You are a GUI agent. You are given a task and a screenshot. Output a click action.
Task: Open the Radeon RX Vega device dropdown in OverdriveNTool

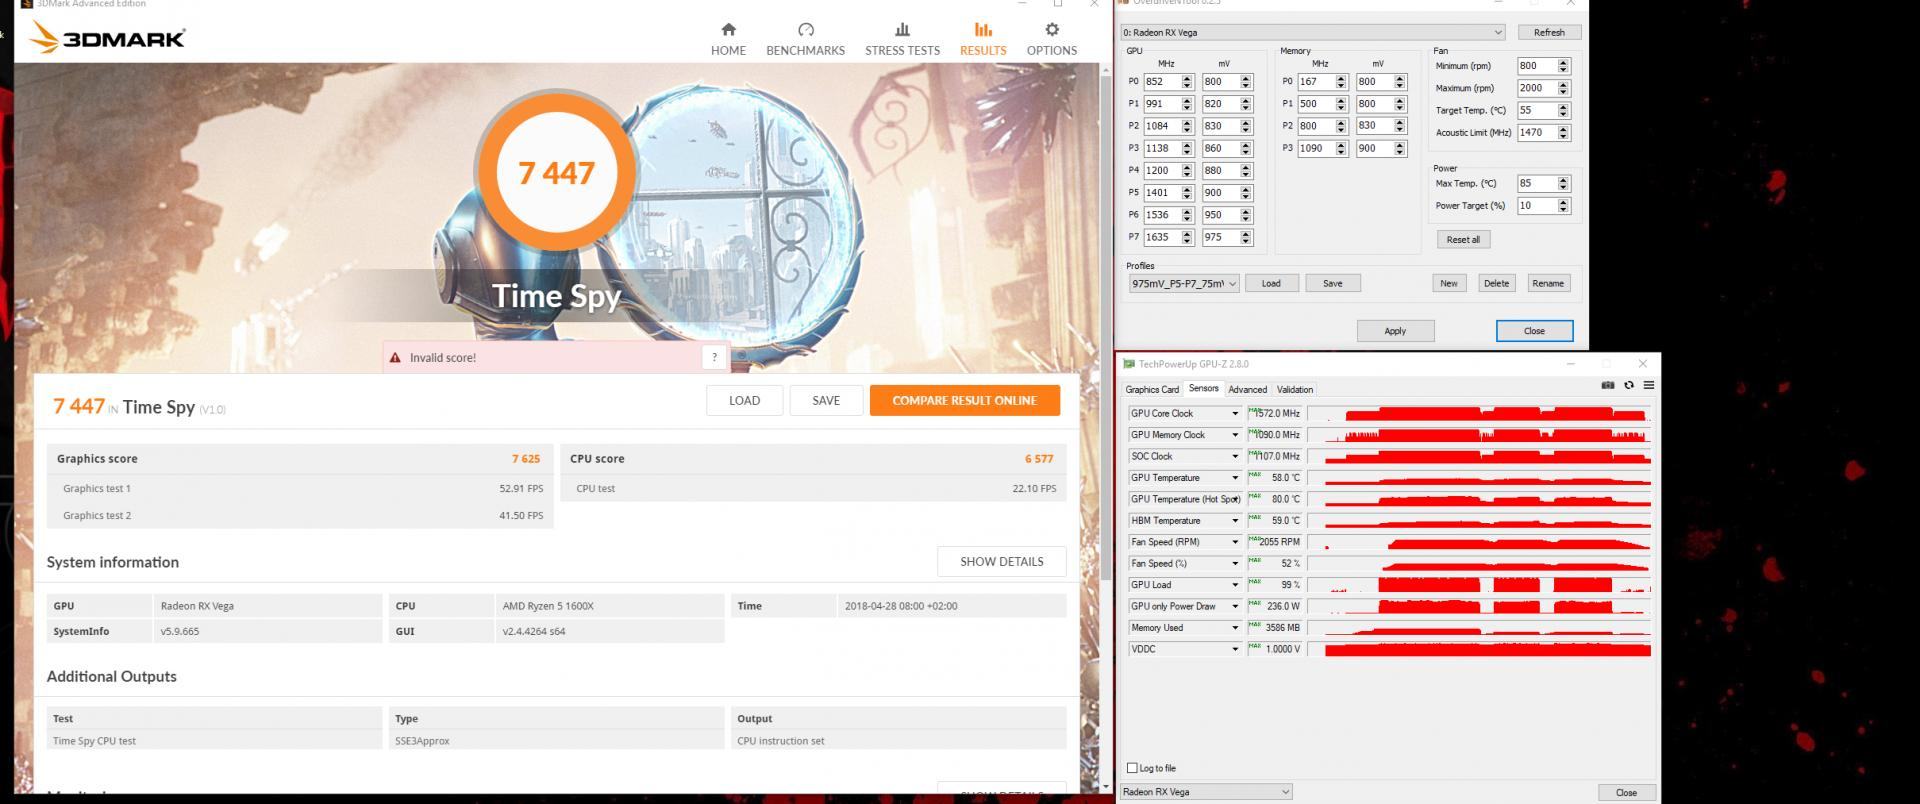[x=1312, y=32]
